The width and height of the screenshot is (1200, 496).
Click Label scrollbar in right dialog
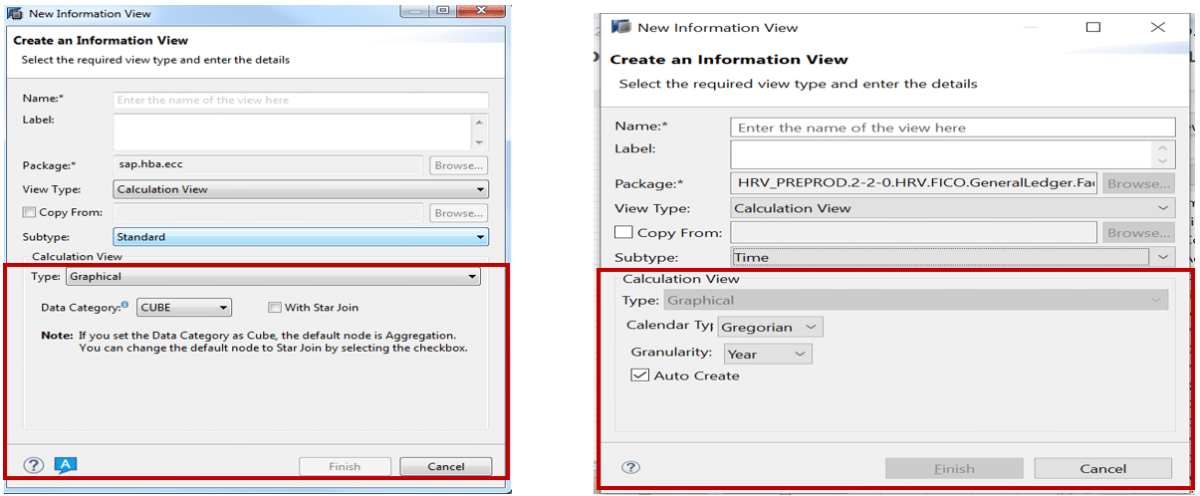click(x=1164, y=155)
